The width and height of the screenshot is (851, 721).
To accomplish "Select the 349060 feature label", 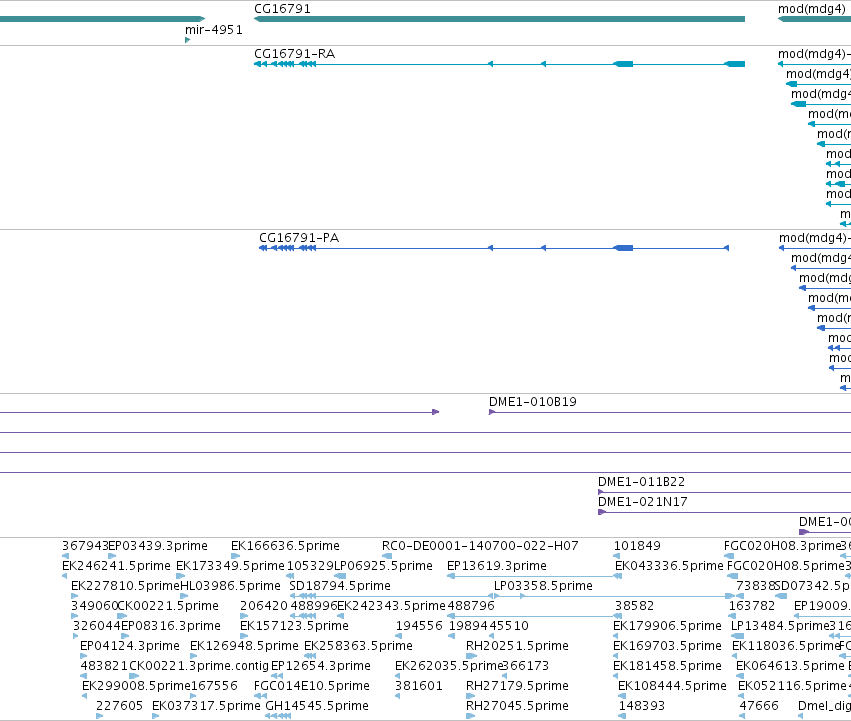I will point(94,606).
